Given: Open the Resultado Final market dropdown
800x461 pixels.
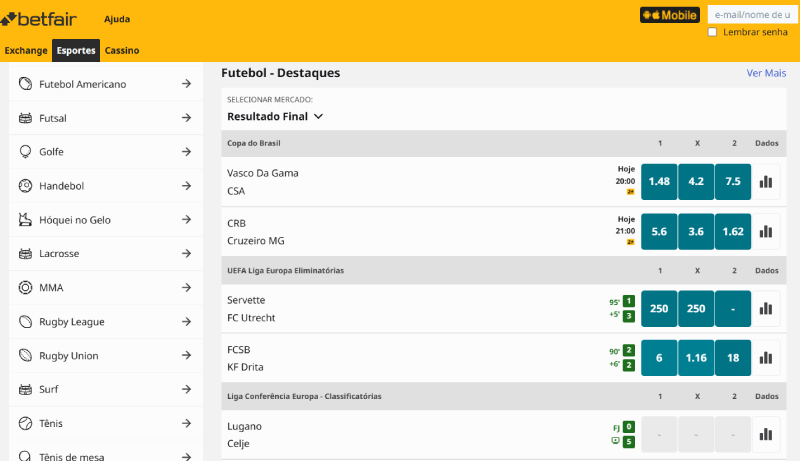Looking at the screenshot, I should tap(275, 116).
